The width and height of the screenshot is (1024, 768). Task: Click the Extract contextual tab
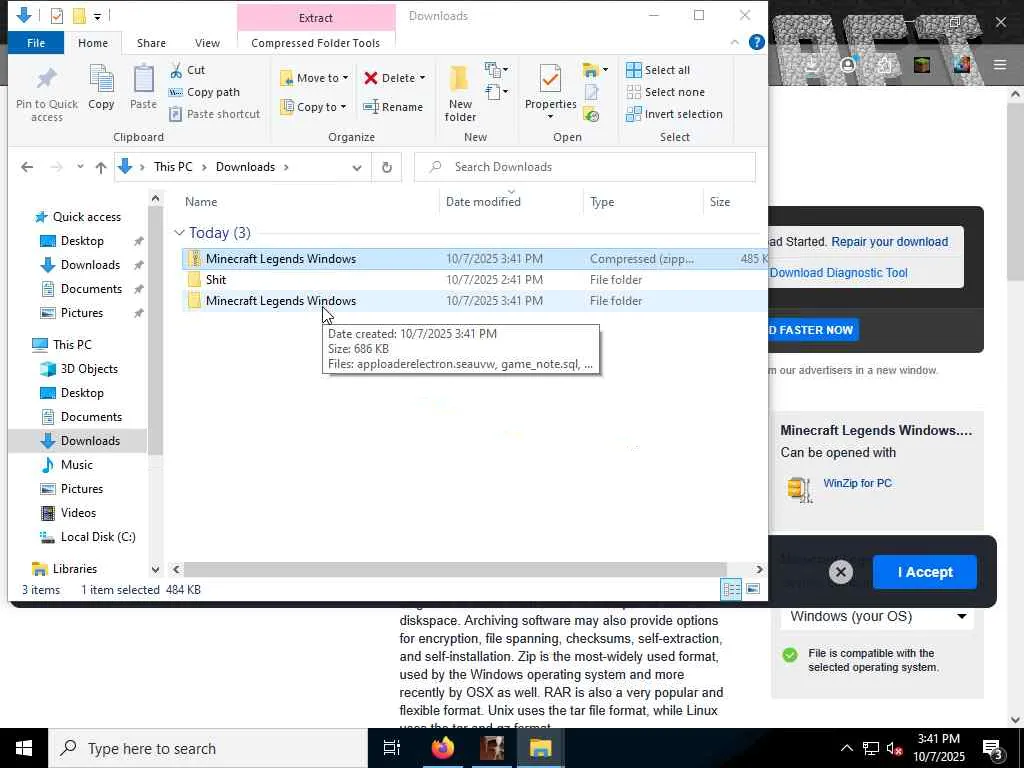pos(316,18)
